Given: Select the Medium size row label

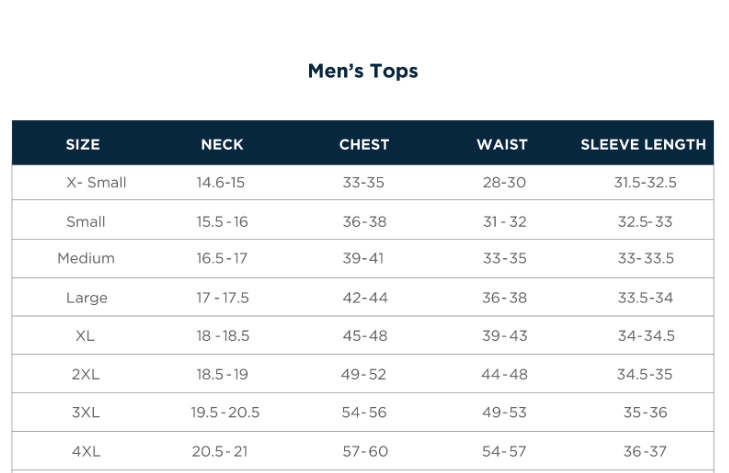Looking at the screenshot, I should [x=86, y=258].
